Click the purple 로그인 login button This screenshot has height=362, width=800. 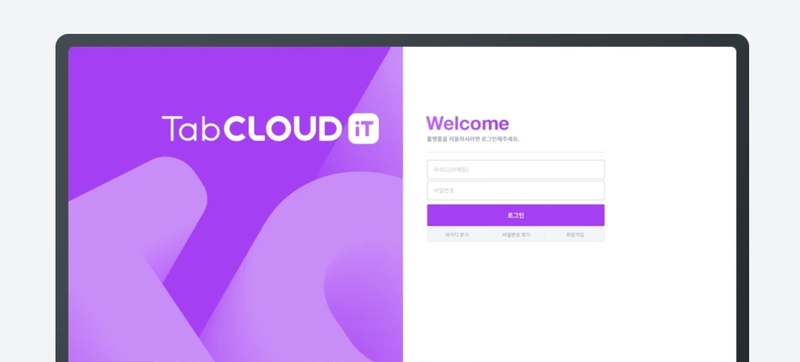pos(515,215)
